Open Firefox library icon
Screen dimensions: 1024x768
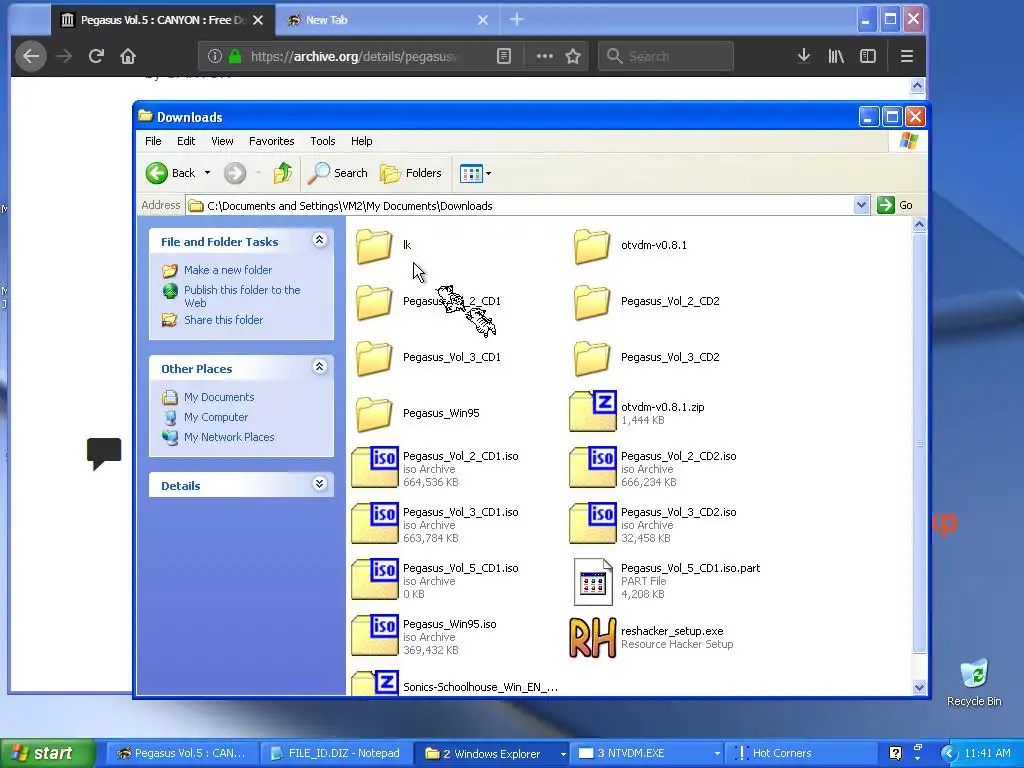[x=836, y=56]
